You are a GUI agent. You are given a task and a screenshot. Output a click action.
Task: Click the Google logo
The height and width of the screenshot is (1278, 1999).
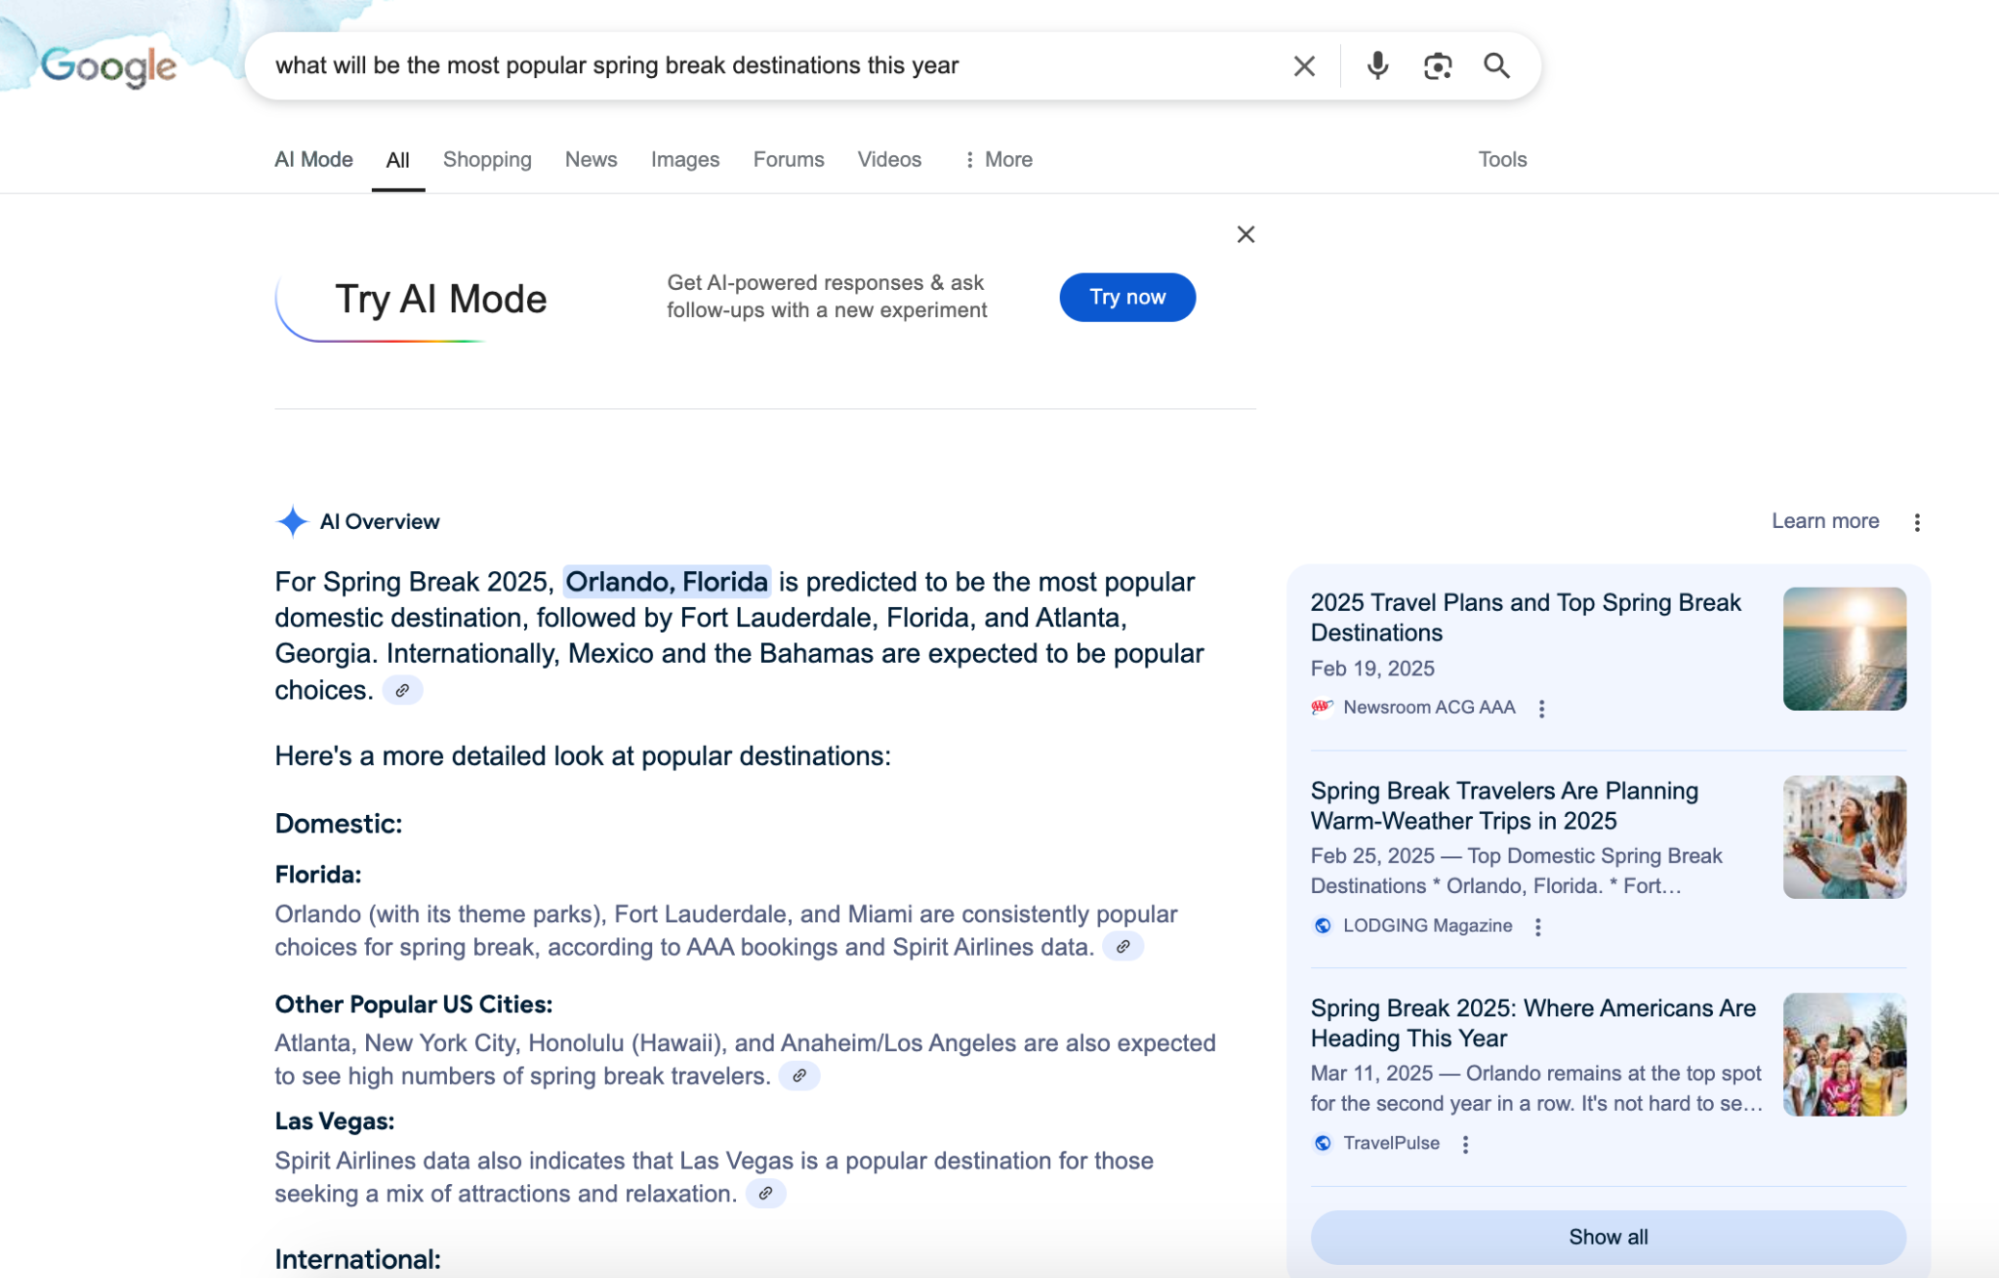pyautogui.click(x=108, y=66)
